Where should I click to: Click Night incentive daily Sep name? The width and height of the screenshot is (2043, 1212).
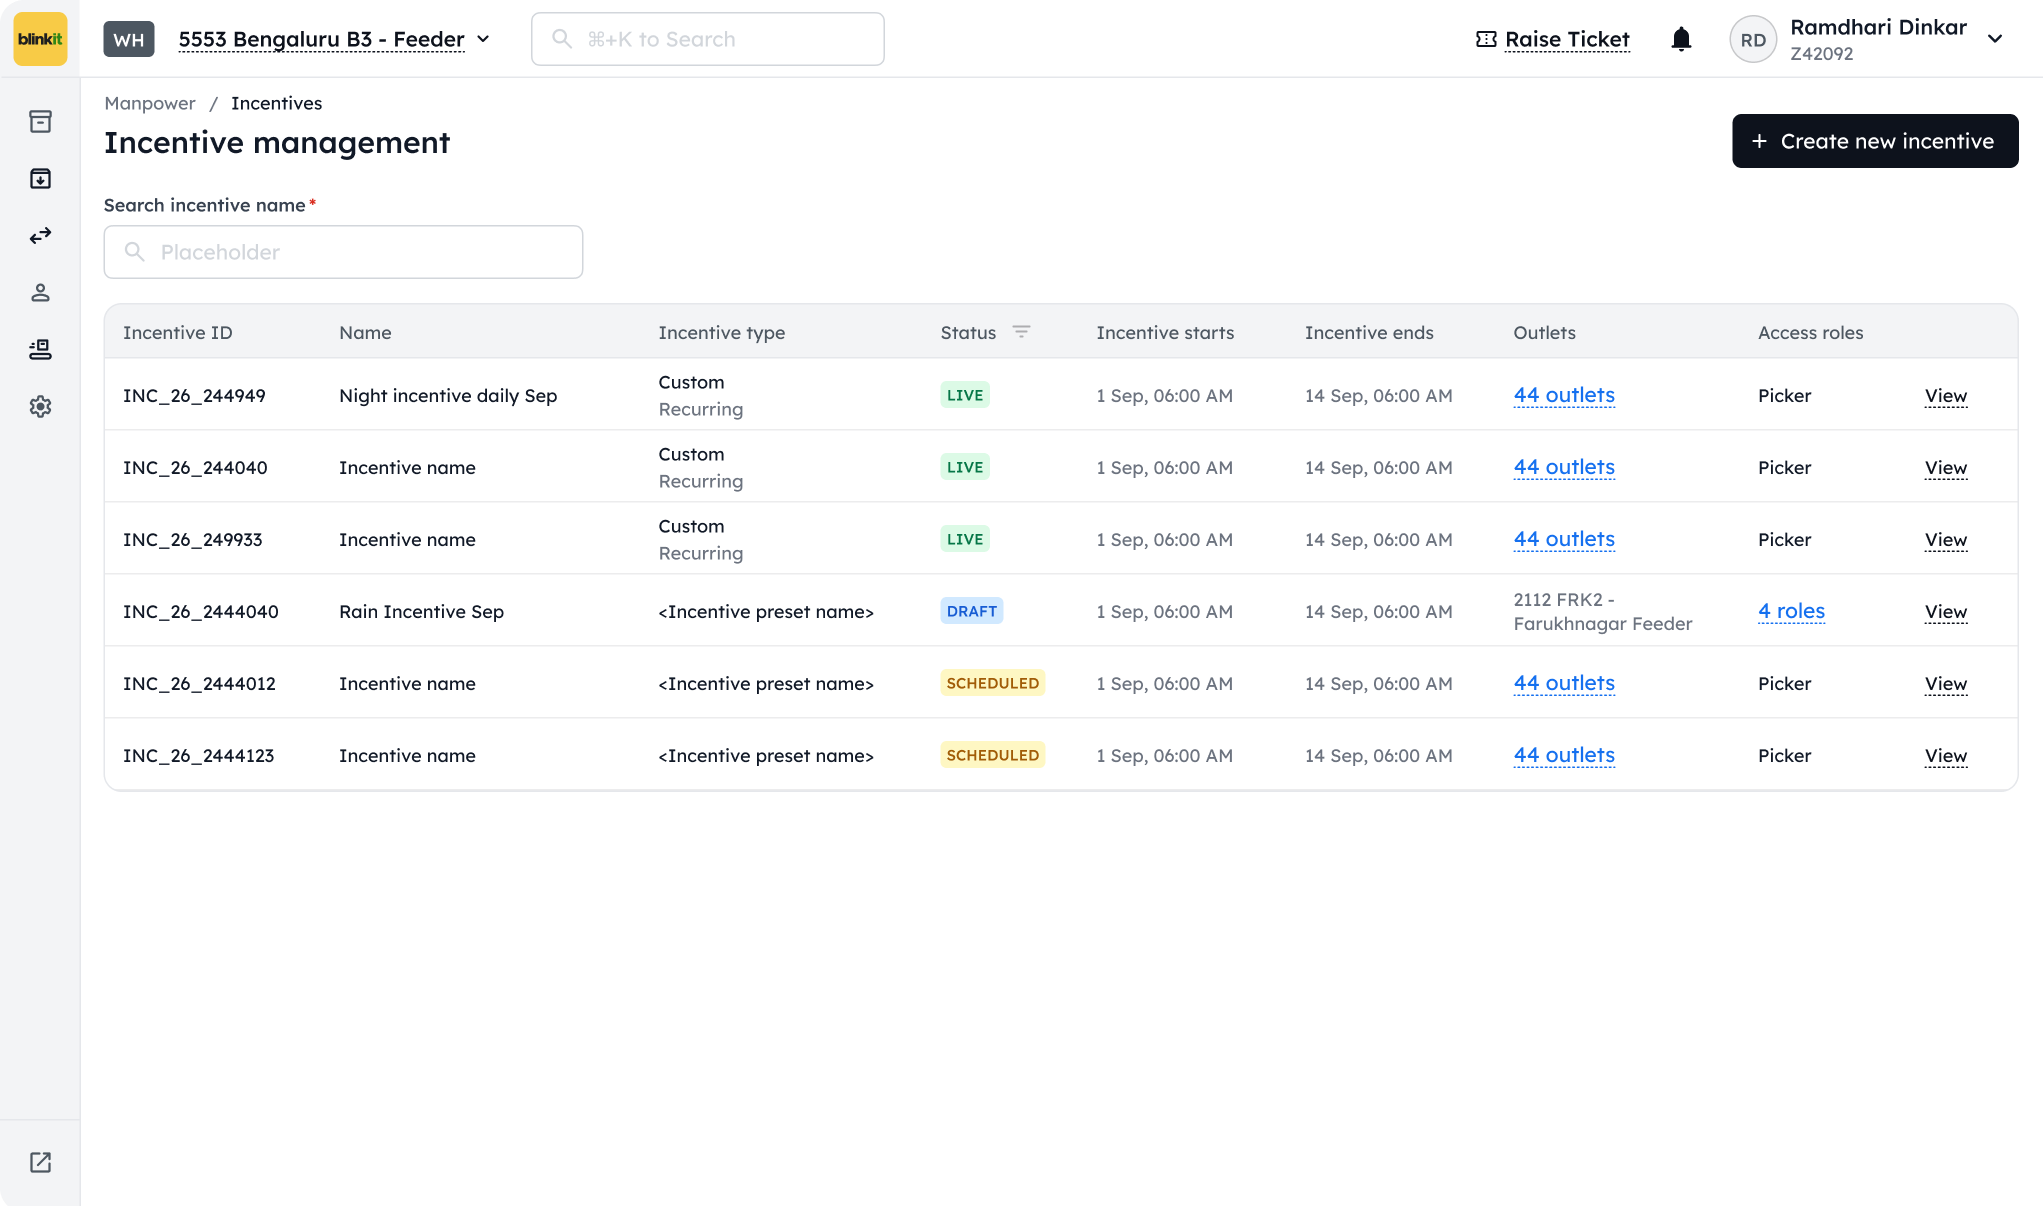448,395
